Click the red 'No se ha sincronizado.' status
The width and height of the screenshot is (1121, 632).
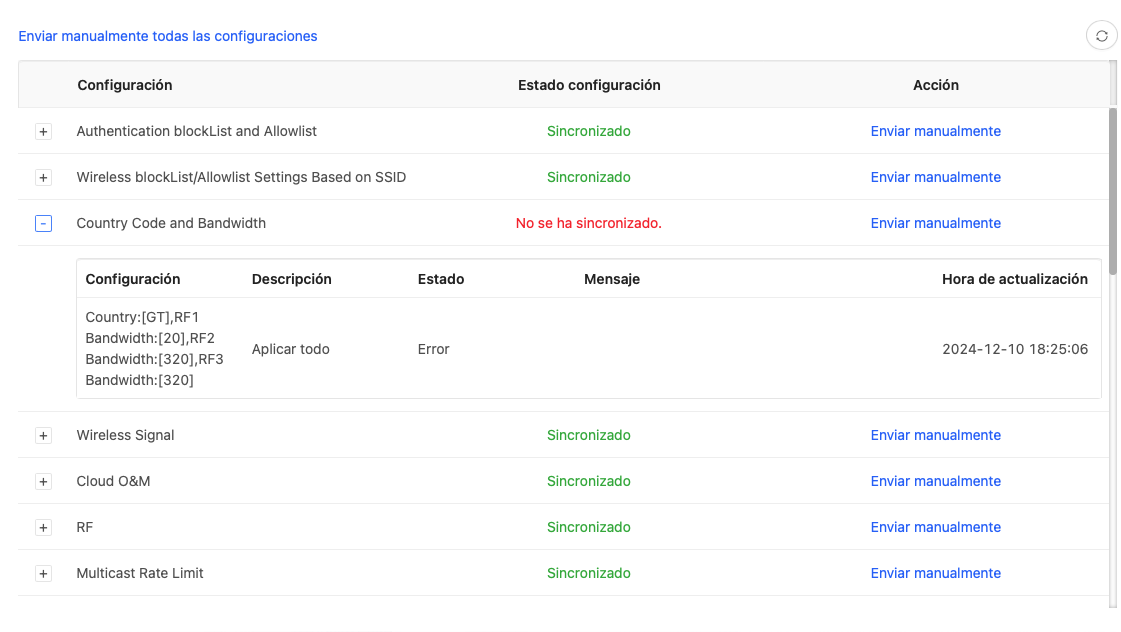pos(589,223)
